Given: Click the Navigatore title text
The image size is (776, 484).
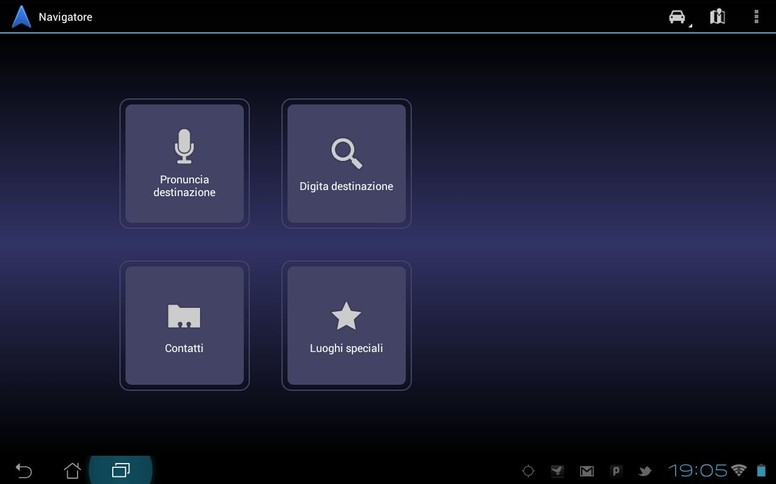Looking at the screenshot, I should pos(66,17).
